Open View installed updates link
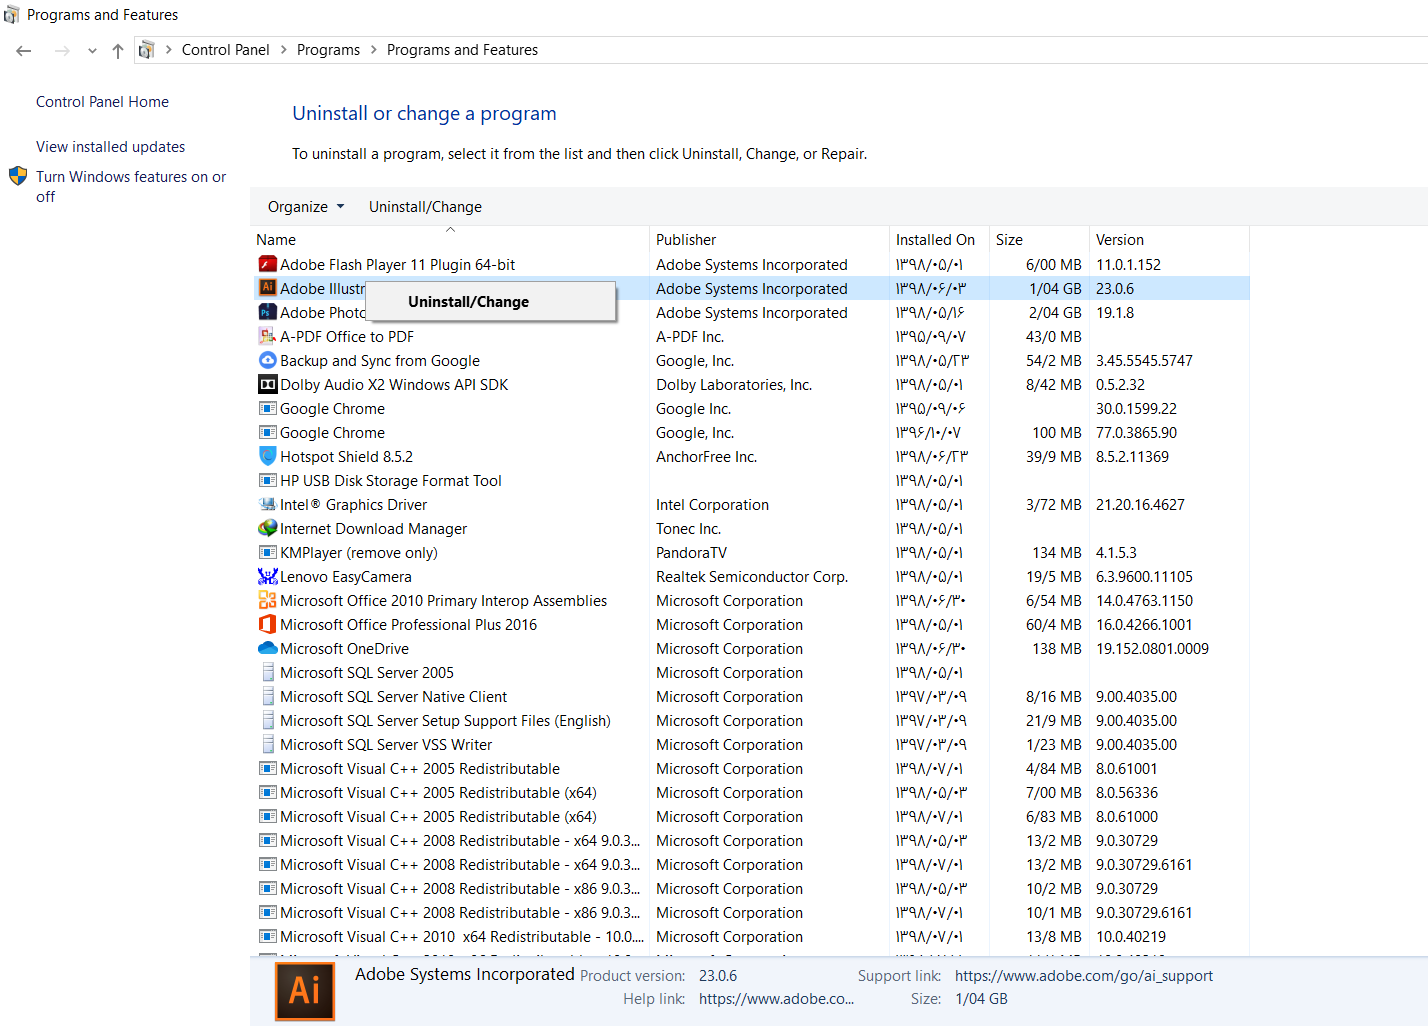Screen dimensions: 1428x1026 pos(110,147)
